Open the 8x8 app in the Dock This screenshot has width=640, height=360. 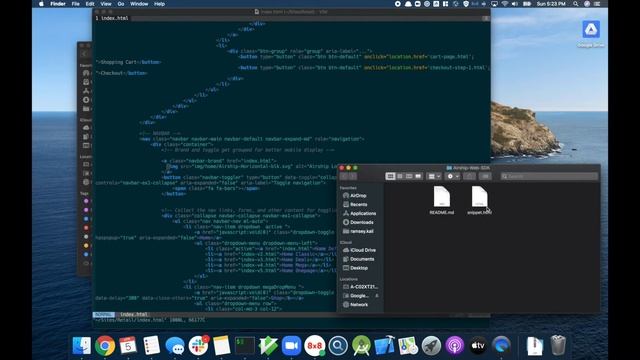(315, 346)
